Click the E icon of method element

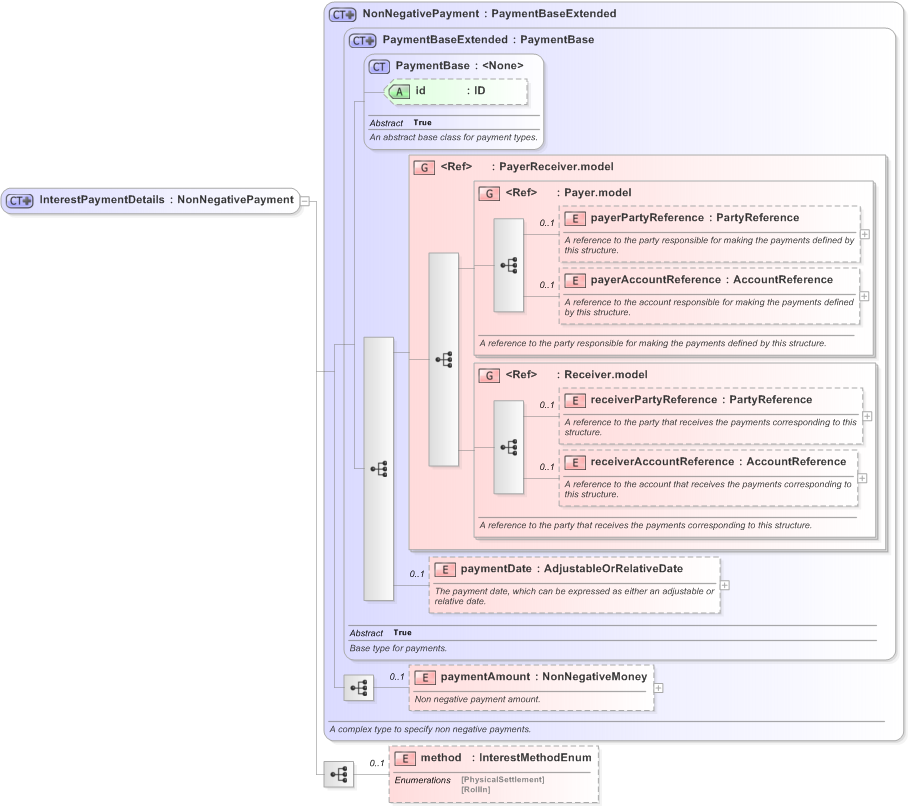[405, 758]
